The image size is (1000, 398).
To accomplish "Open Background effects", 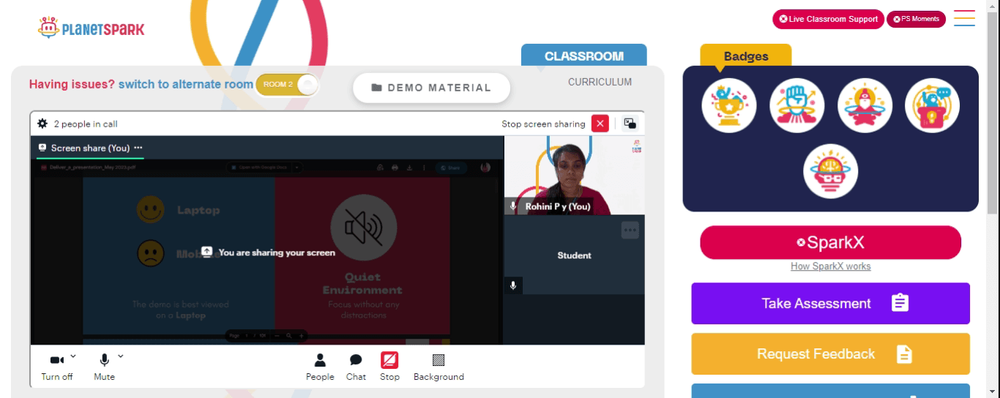I will [x=439, y=367].
